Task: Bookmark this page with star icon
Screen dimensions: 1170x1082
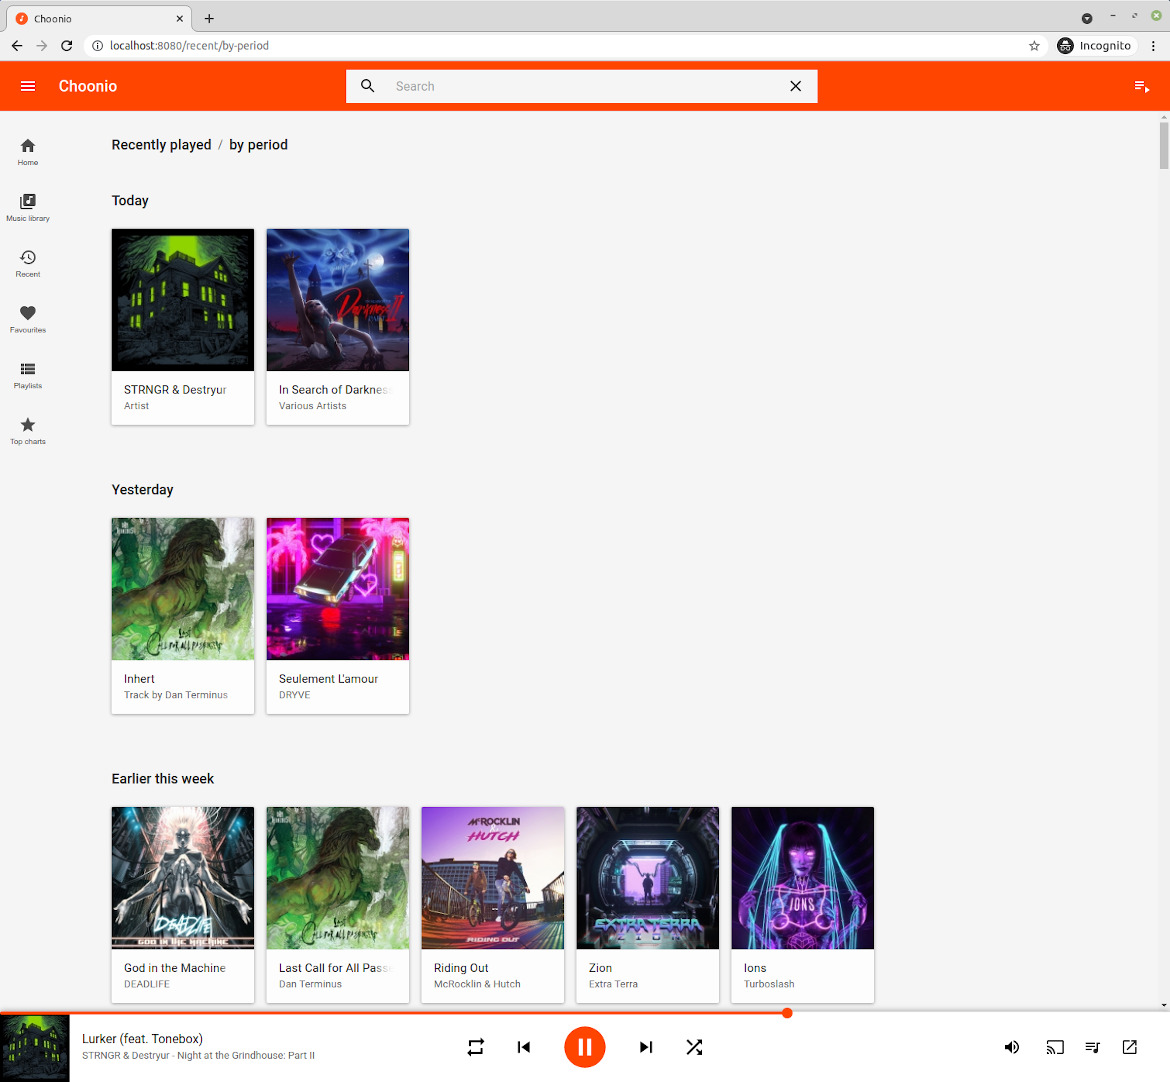Action: (1034, 46)
